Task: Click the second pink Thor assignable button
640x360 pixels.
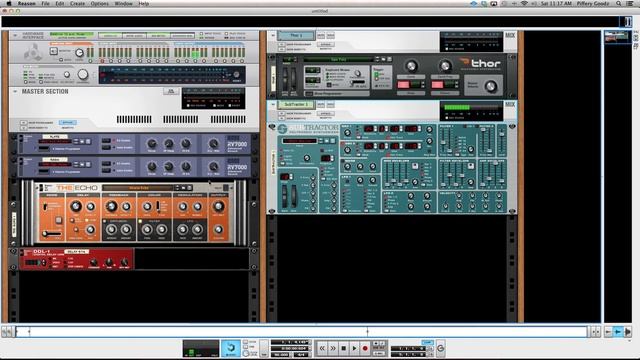Action: tap(438, 85)
